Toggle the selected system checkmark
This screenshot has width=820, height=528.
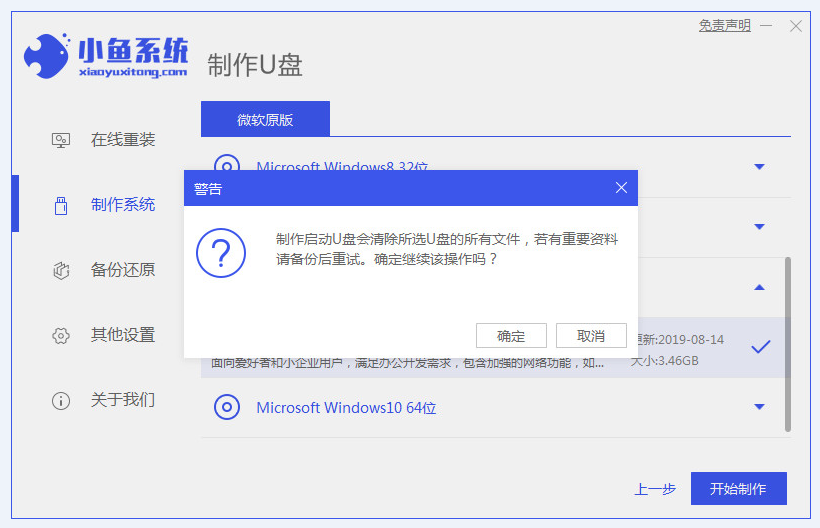tap(760, 347)
